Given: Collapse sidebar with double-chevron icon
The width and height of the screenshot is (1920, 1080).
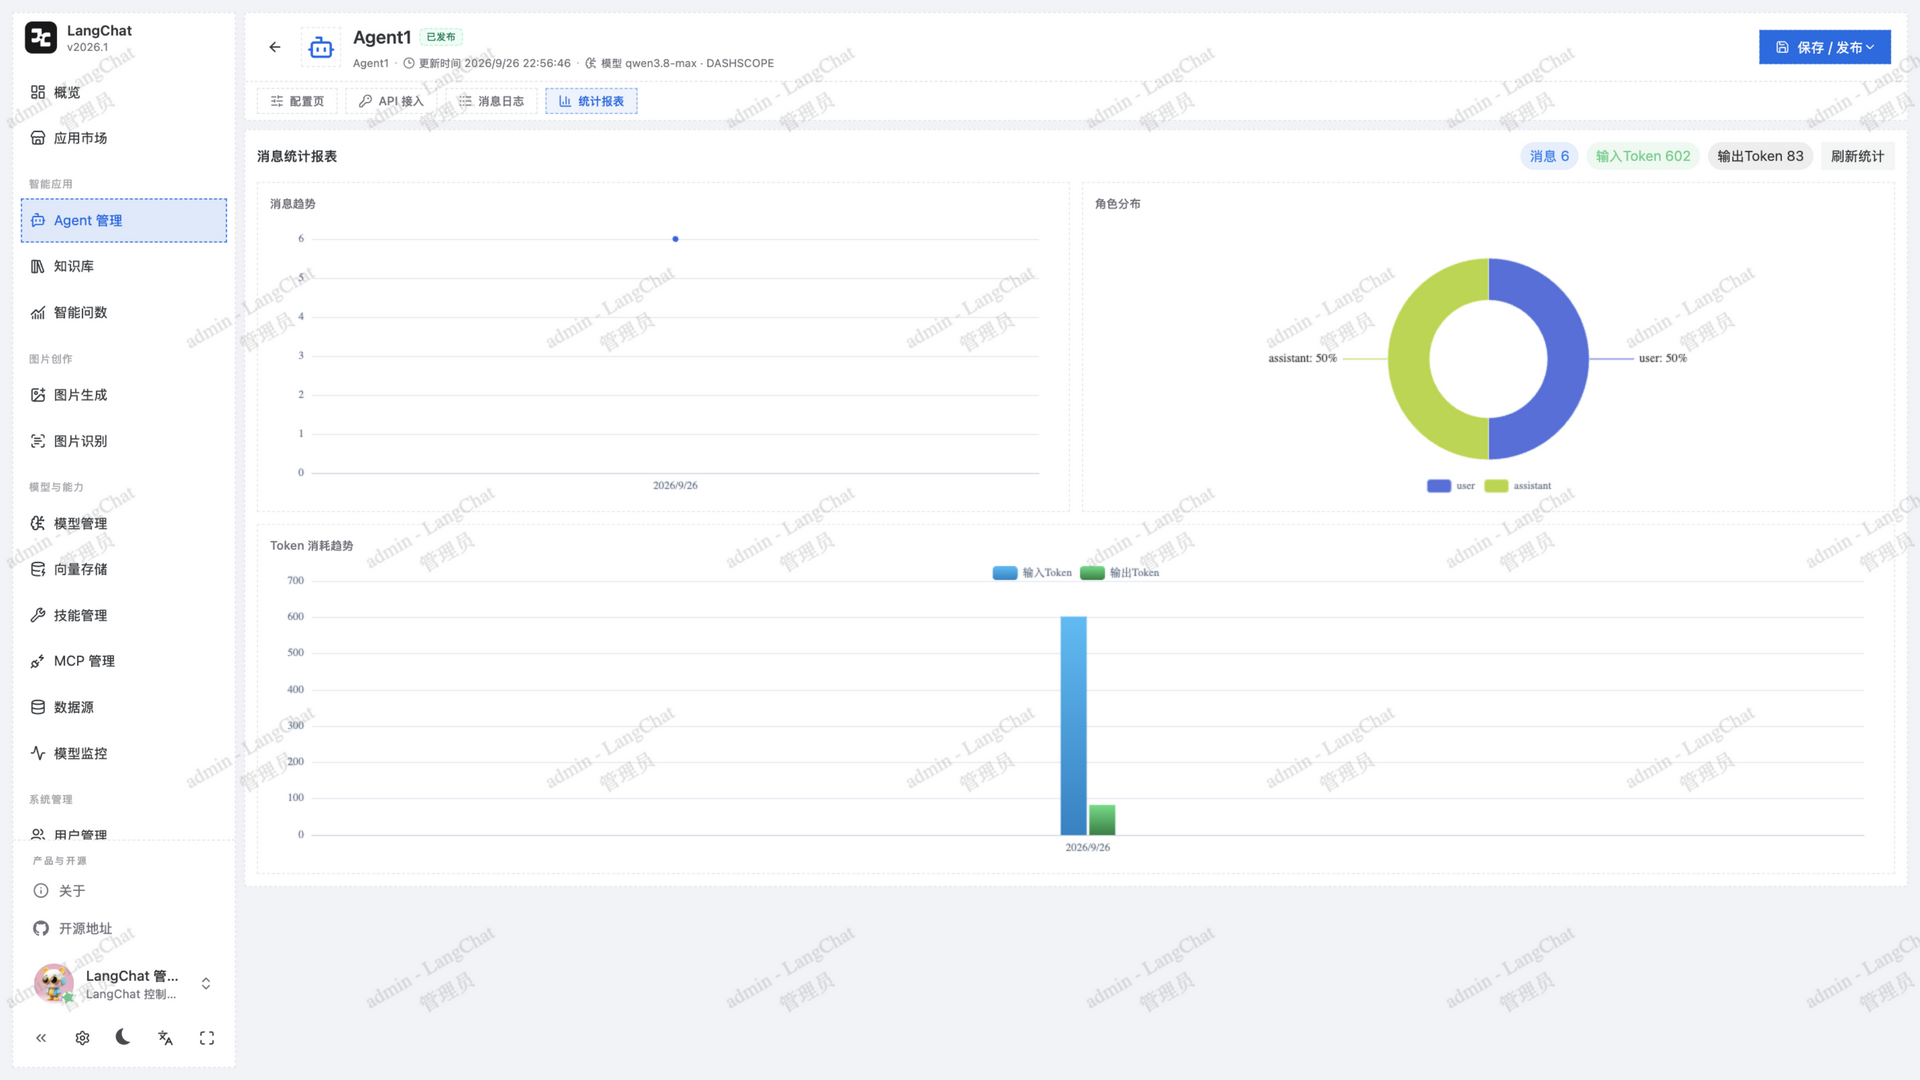Looking at the screenshot, I should point(41,1038).
